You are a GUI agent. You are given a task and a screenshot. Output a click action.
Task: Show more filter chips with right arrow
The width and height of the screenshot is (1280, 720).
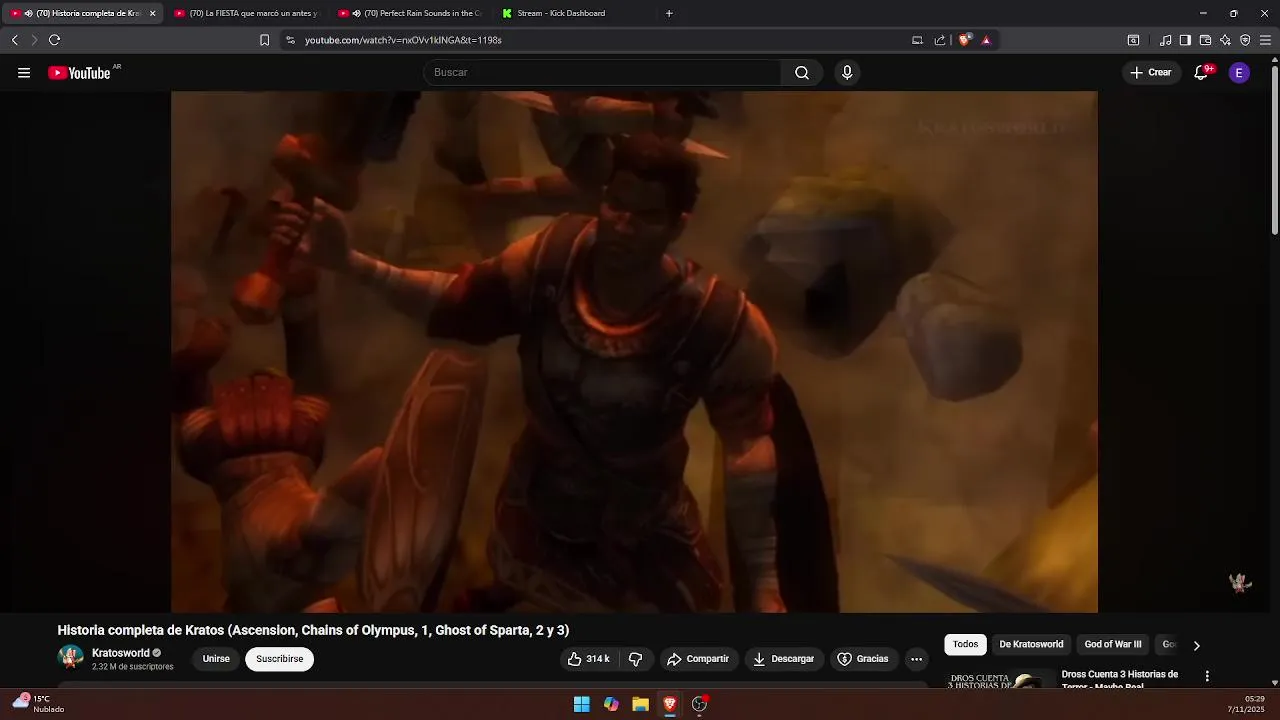click(1196, 645)
